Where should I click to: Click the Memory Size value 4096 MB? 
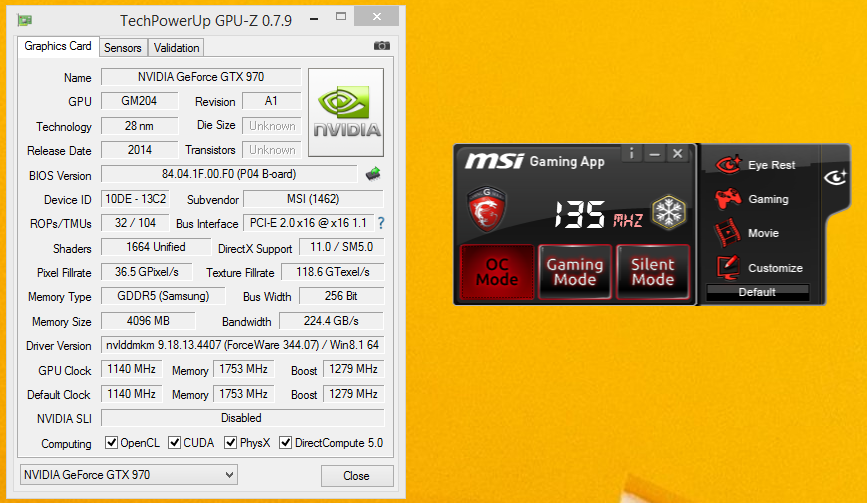click(x=148, y=321)
